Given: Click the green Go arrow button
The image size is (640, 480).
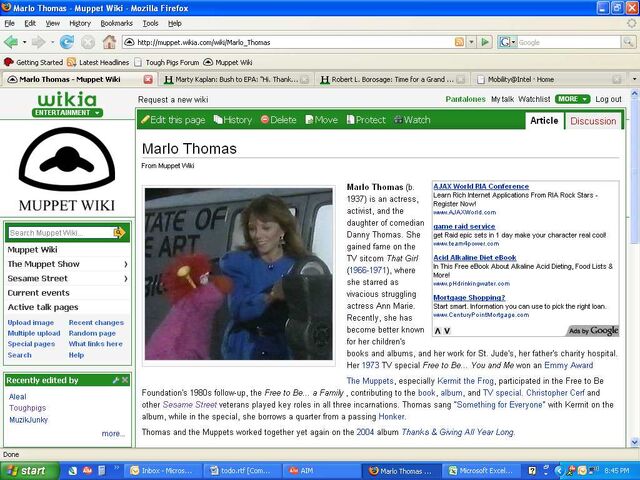Looking at the screenshot, I should coord(485,42).
